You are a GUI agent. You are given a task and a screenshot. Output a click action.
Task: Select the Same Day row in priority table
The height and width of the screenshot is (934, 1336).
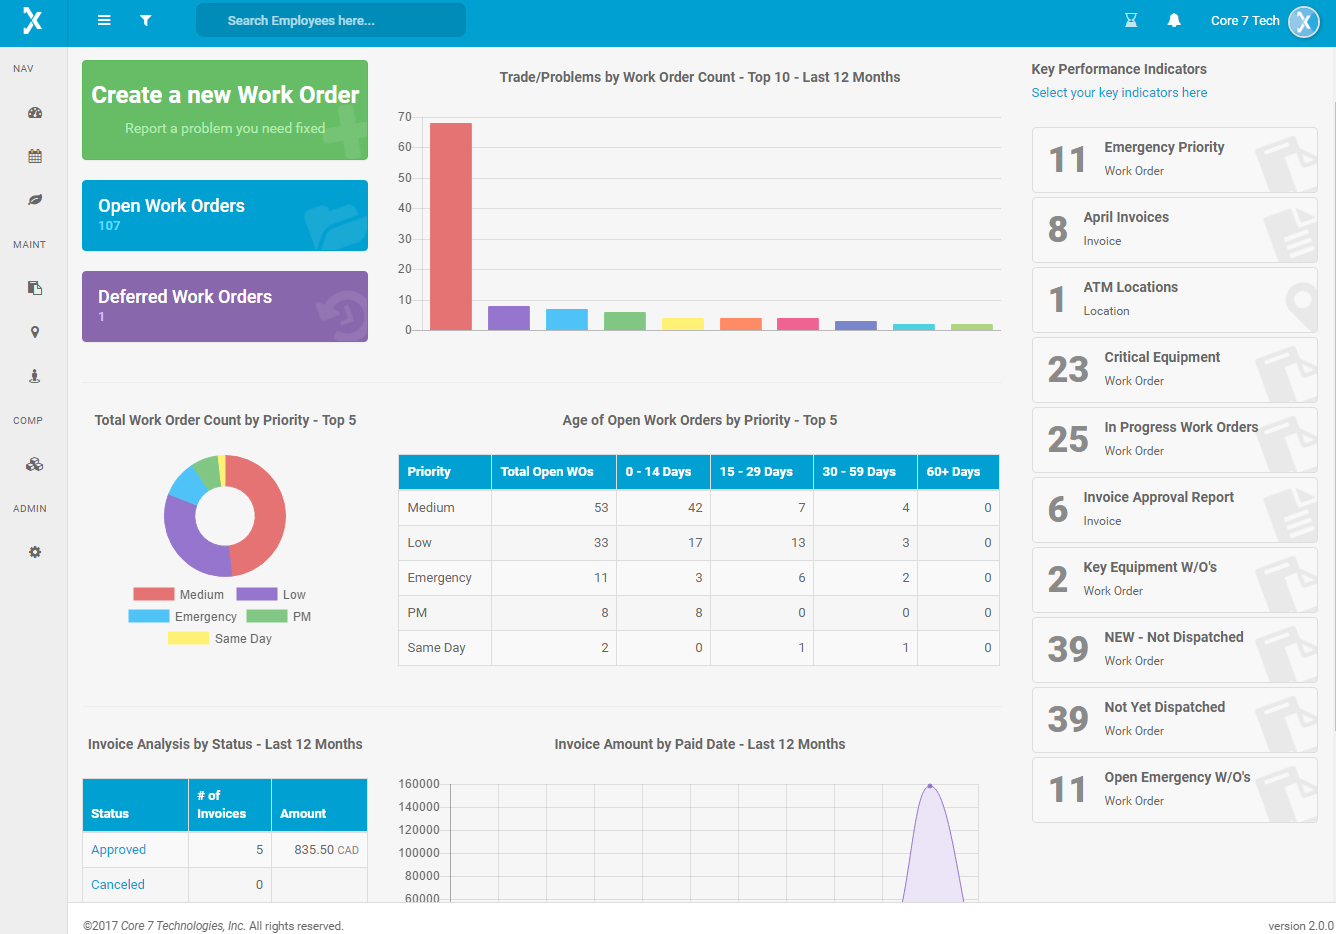tap(699, 648)
